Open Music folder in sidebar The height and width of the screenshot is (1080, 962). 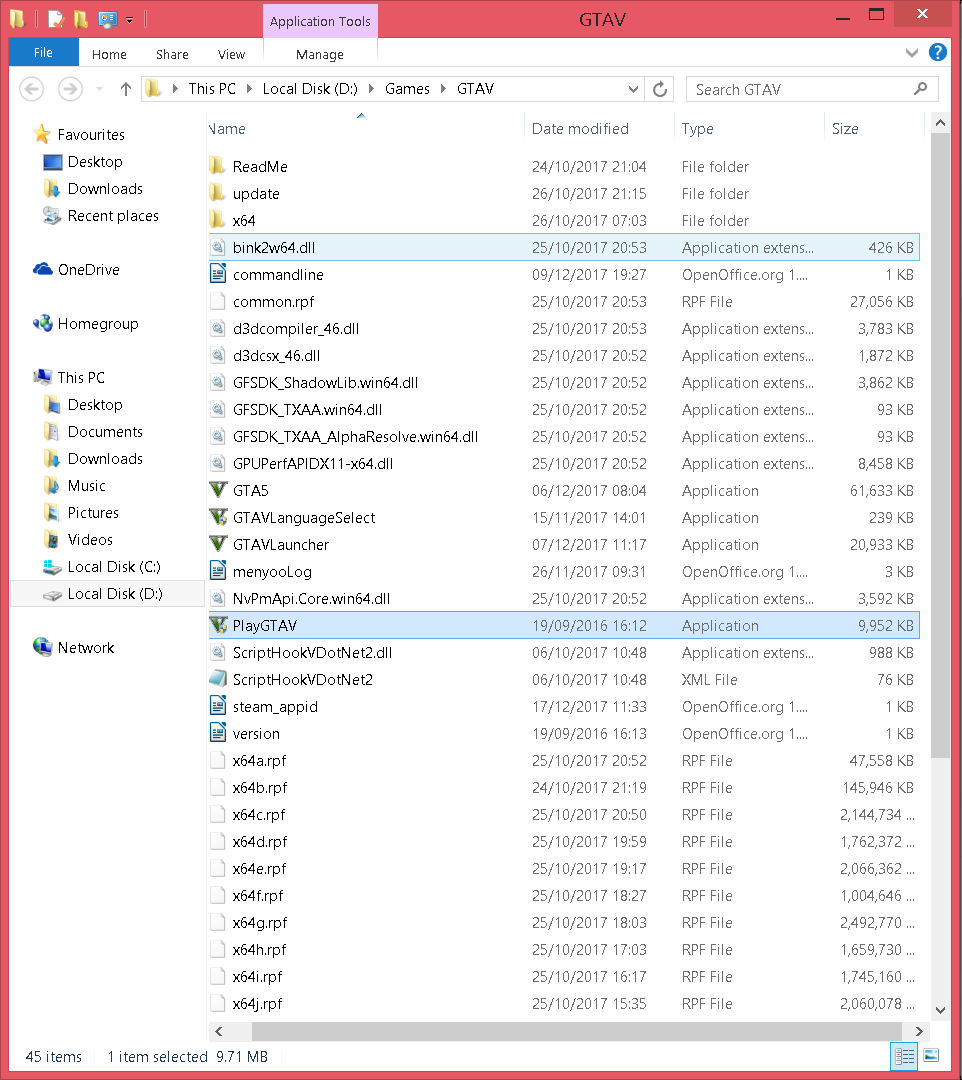(x=87, y=485)
